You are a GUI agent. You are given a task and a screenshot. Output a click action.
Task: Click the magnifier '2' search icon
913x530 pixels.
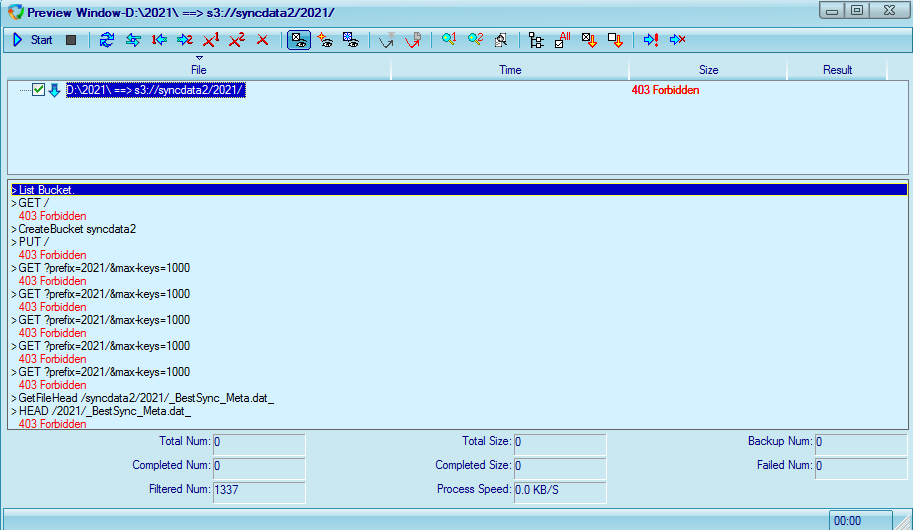point(475,40)
